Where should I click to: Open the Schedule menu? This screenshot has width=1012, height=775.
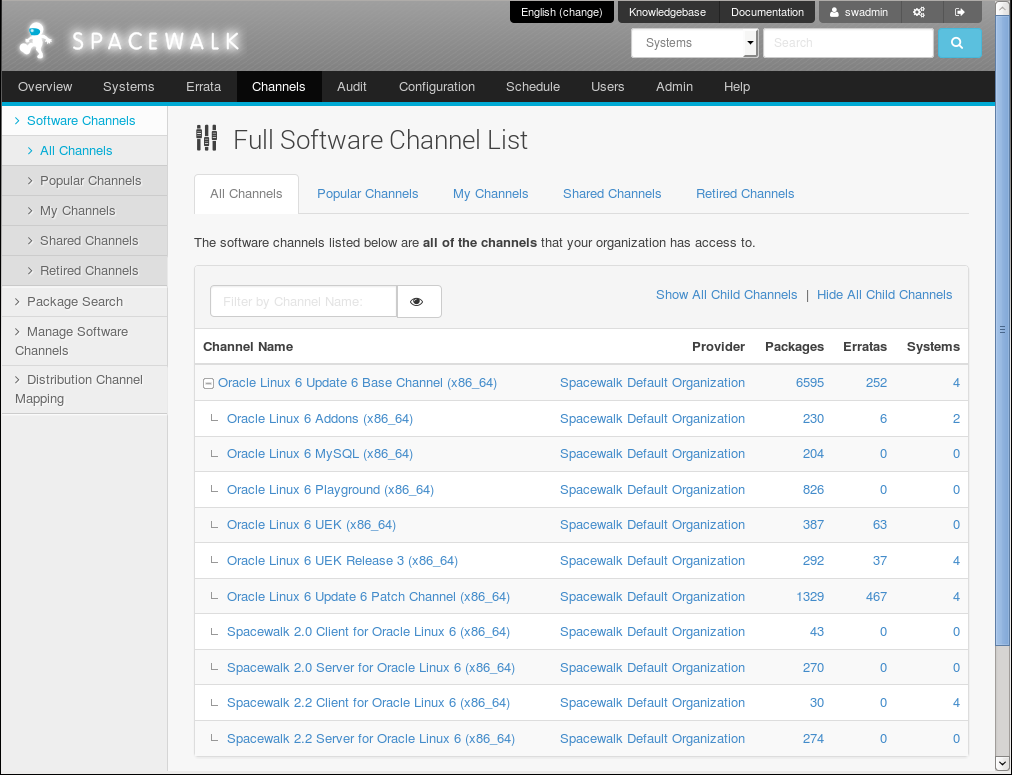coord(533,86)
